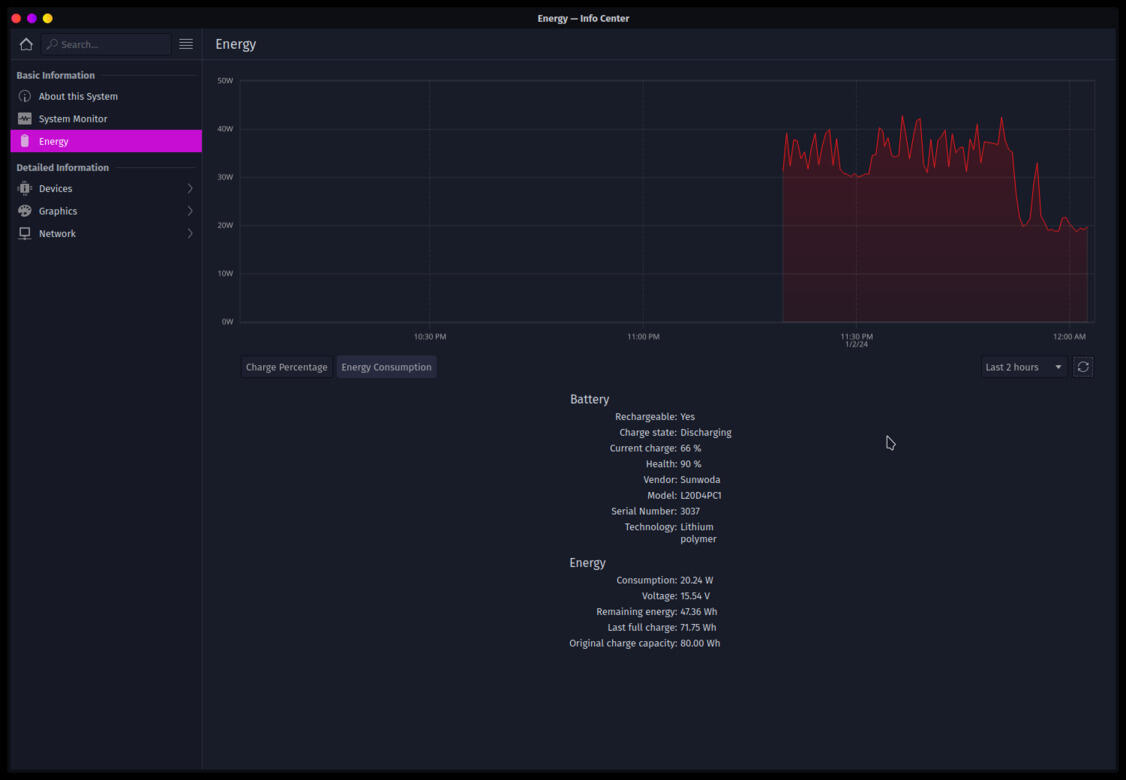
Task: Click the Battery section heading
Action: (x=590, y=399)
